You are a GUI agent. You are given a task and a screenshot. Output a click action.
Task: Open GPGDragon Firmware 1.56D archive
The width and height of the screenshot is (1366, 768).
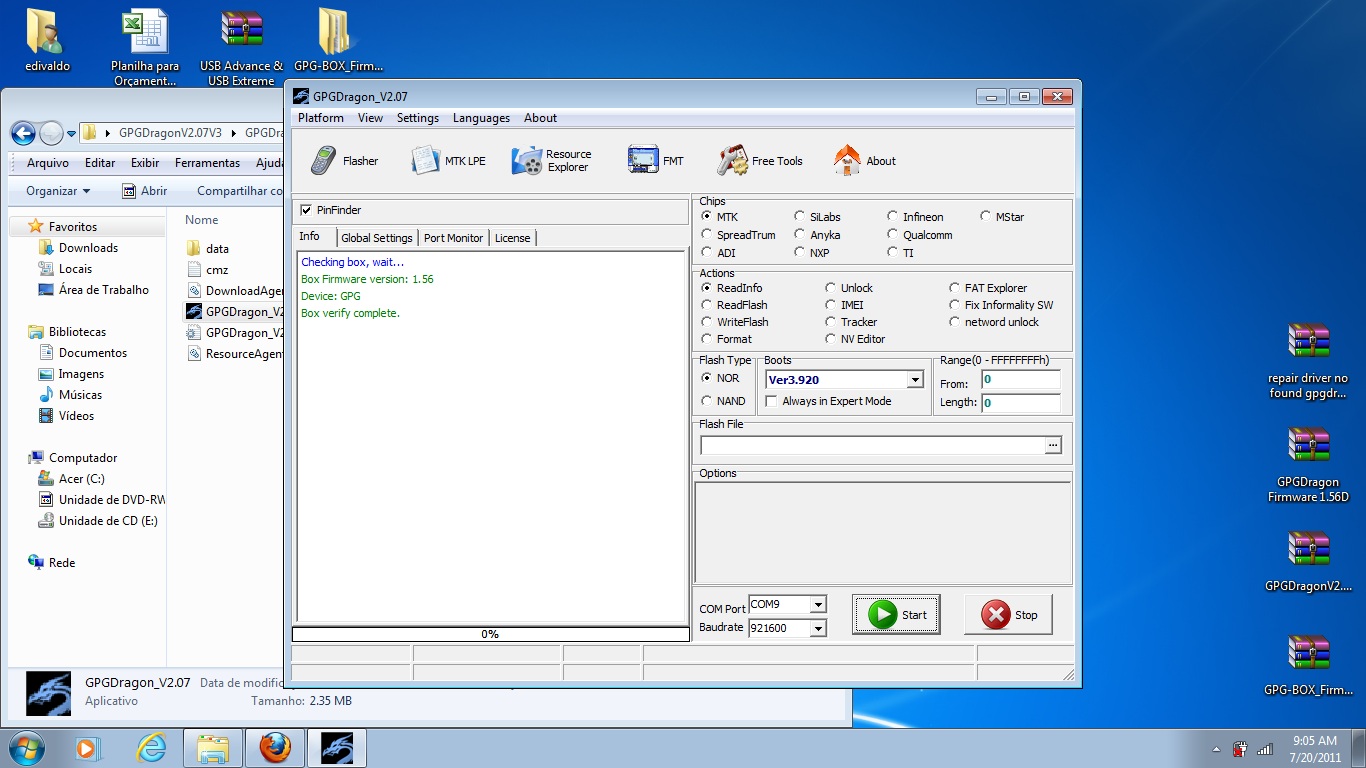click(x=1308, y=465)
